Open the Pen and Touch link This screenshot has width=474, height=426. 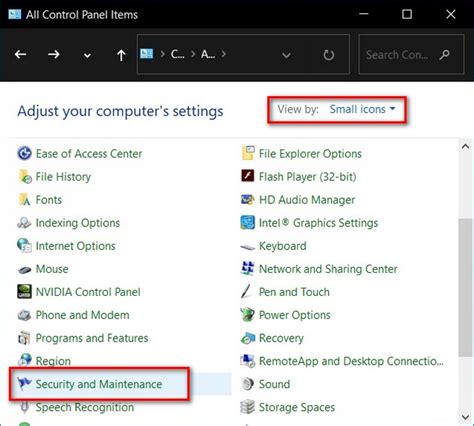tap(294, 292)
